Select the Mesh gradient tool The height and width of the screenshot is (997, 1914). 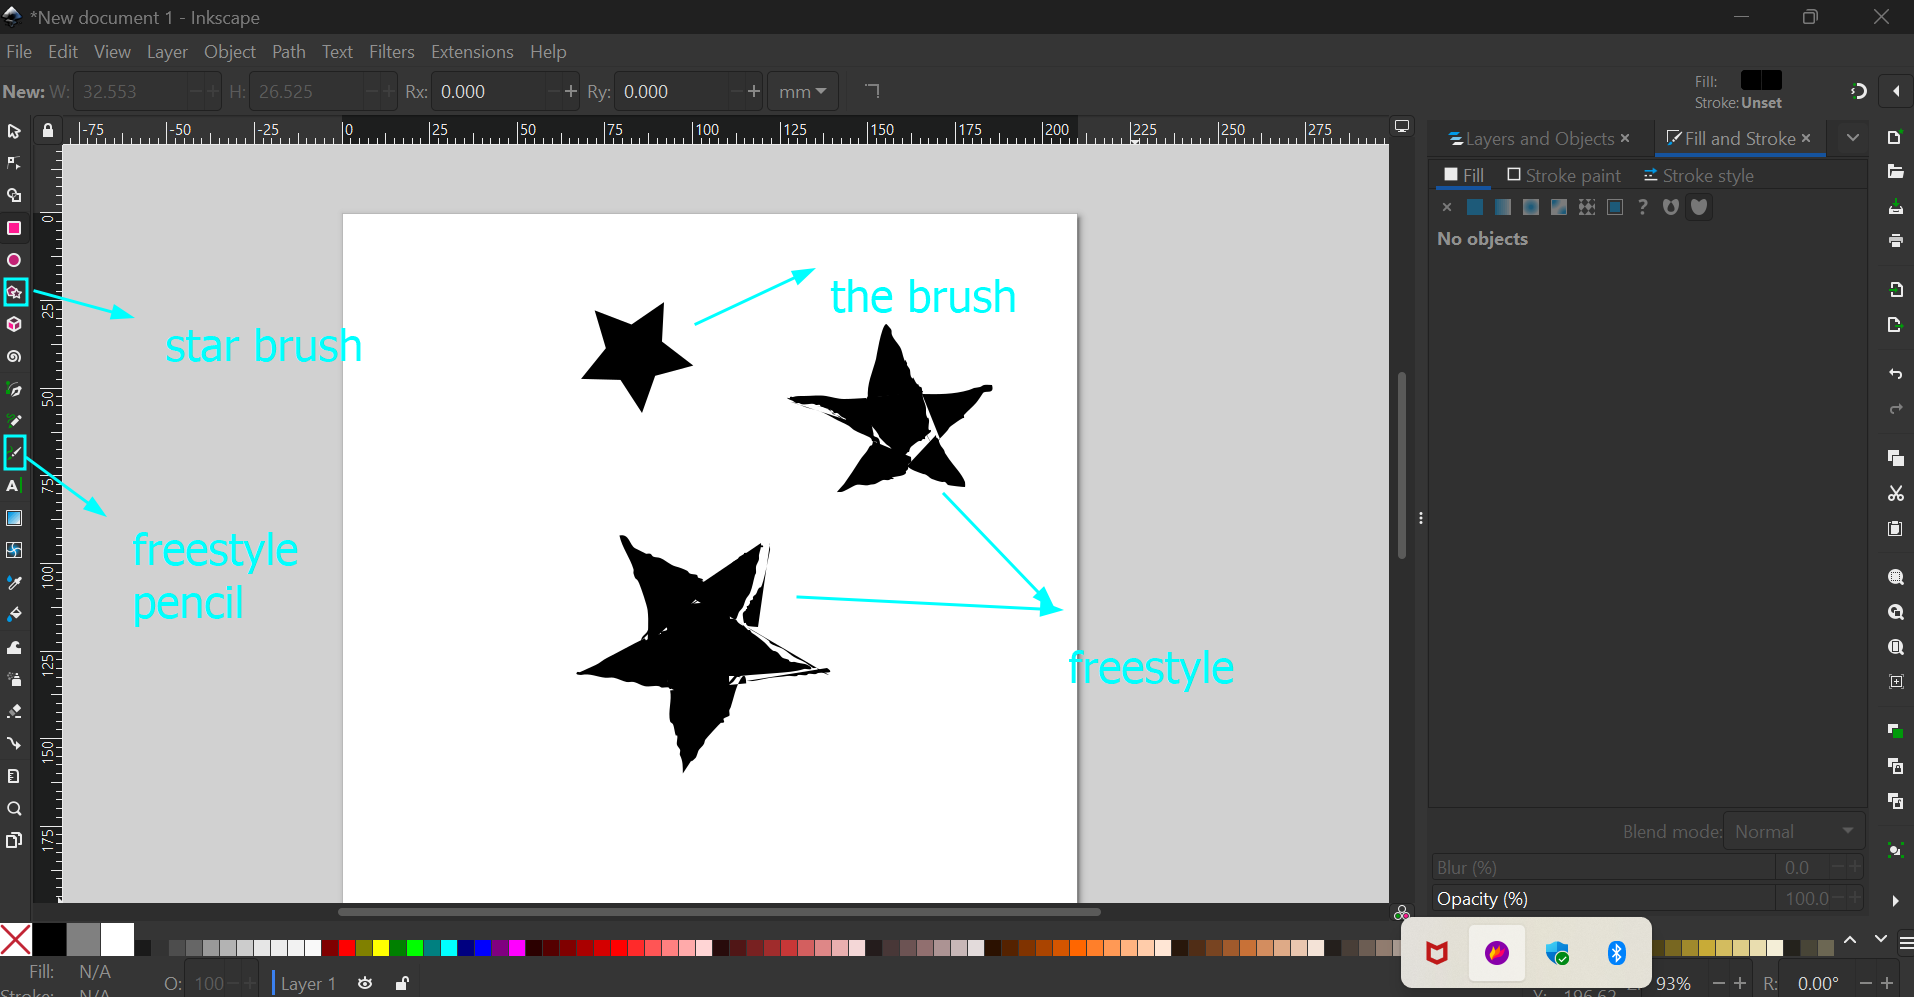coord(14,550)
